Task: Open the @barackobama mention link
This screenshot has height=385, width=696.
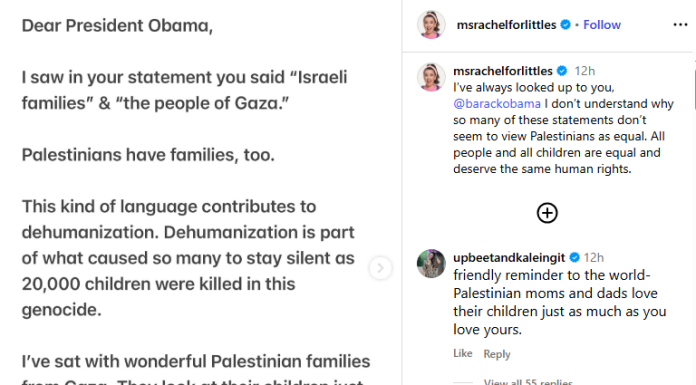Action: [497, 104]
